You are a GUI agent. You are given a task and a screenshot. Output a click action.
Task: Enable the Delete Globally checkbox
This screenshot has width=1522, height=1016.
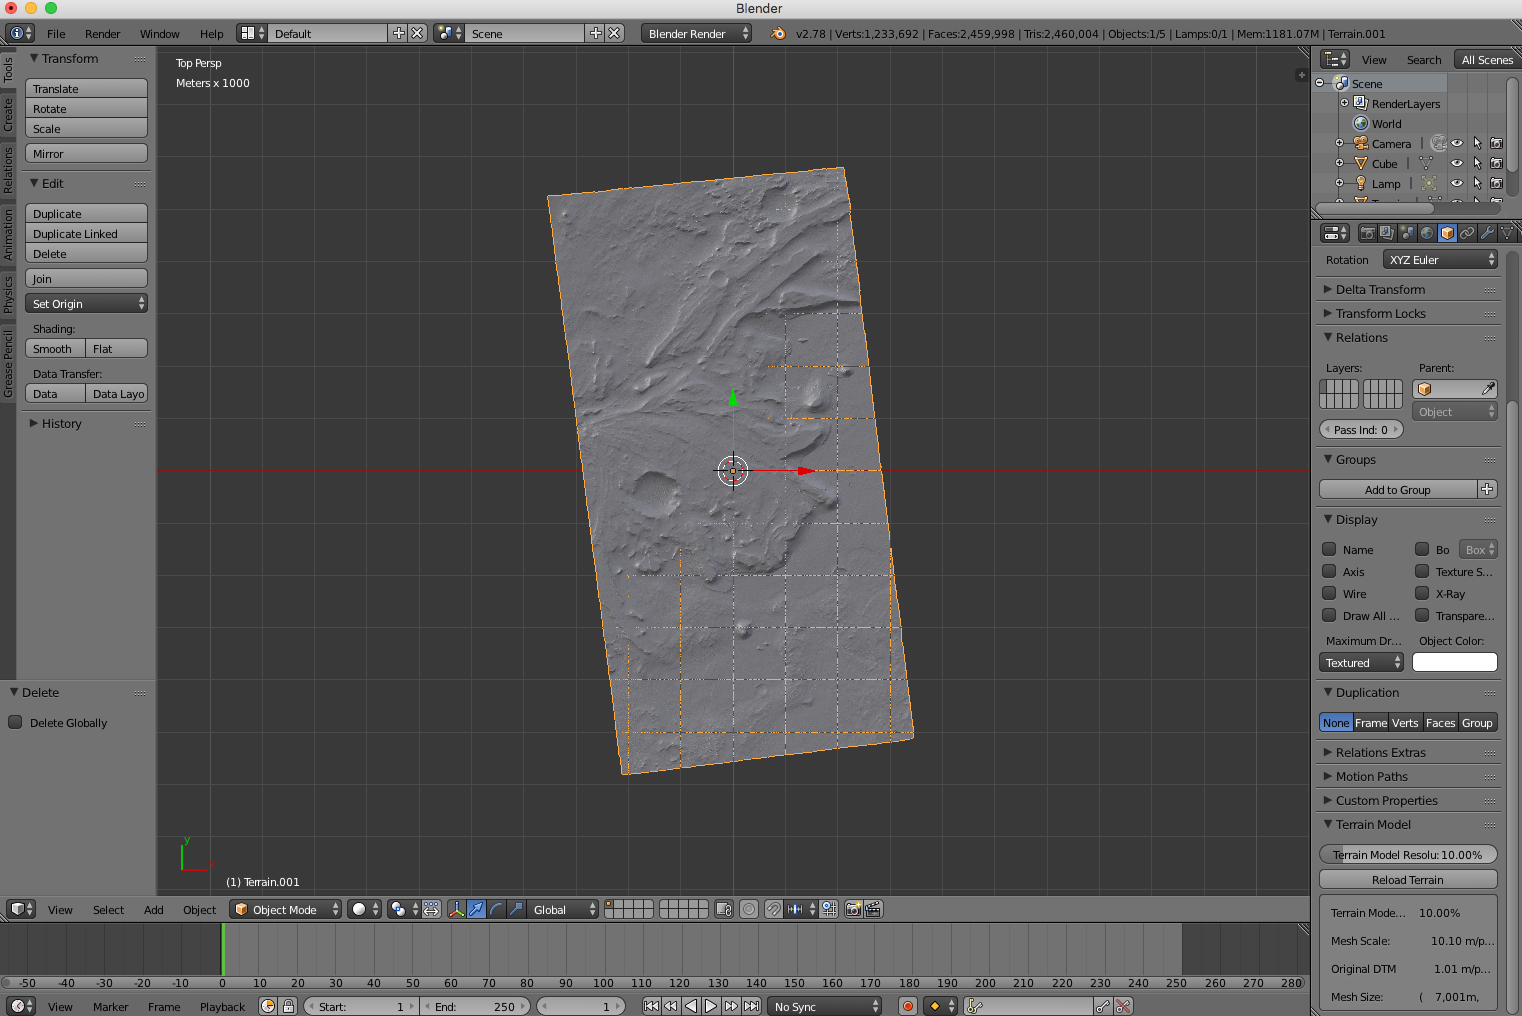tap(15, 722)
